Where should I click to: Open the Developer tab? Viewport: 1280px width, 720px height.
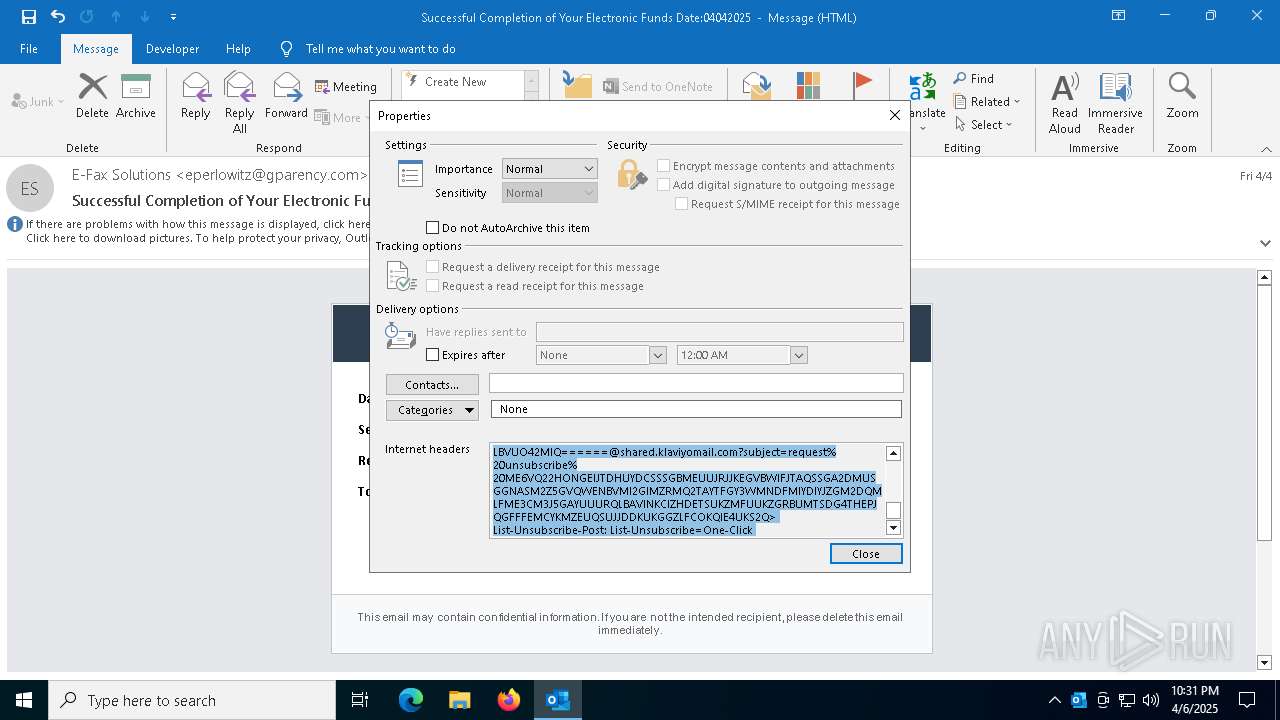click(x=172, y=49)
